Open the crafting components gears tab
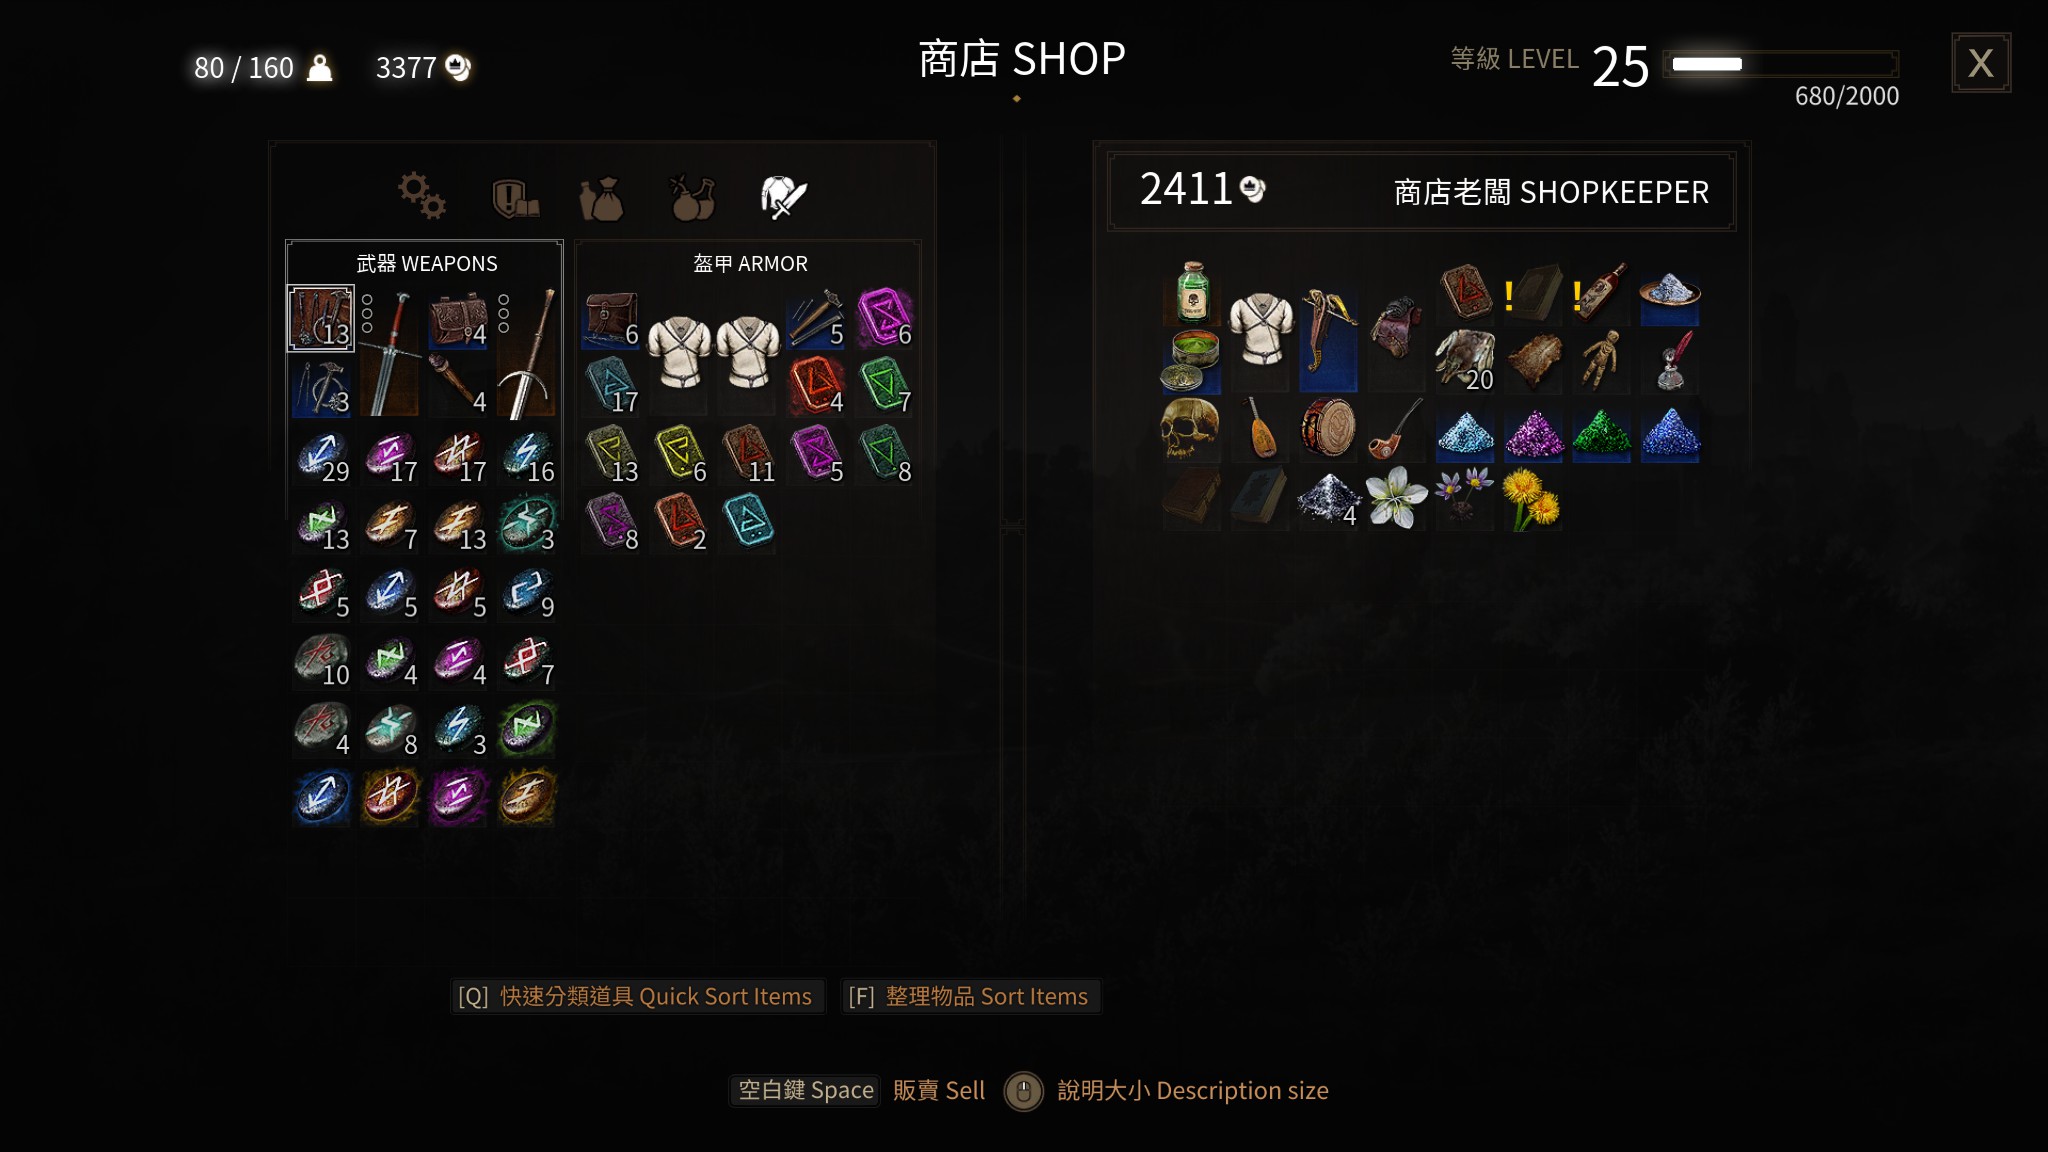The image size is (2048, 1152). pos(422,195)
